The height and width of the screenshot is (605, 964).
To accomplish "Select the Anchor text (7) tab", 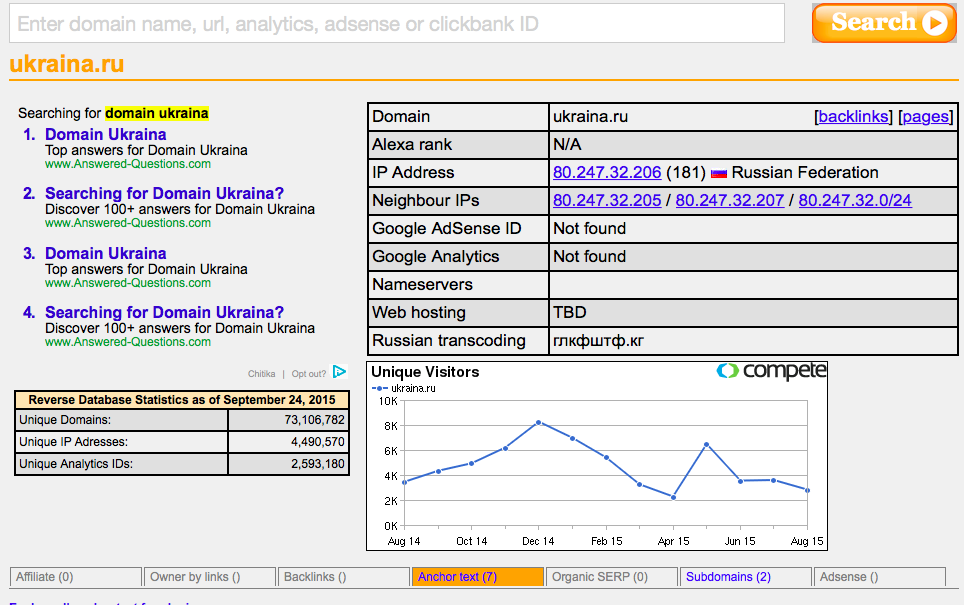I will click(x=478, y=577).
